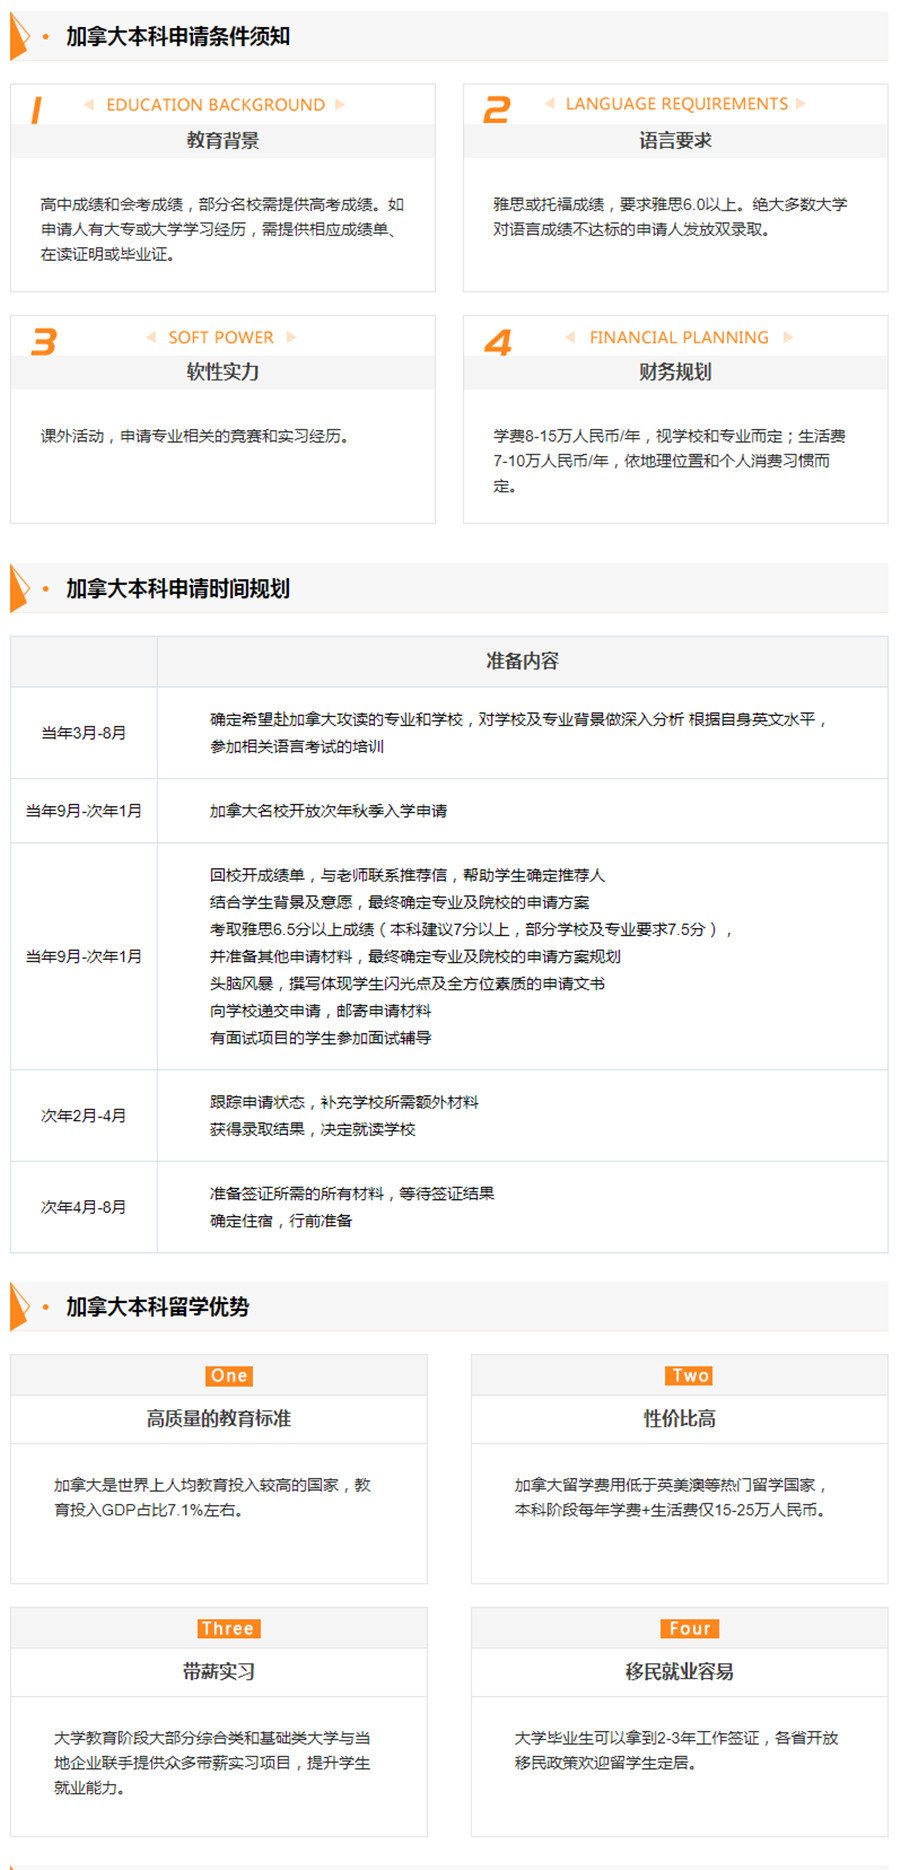900x1870 pixels.
Task: Click the right triangle after SOFT POWER
Action: [x=291, y=337]
